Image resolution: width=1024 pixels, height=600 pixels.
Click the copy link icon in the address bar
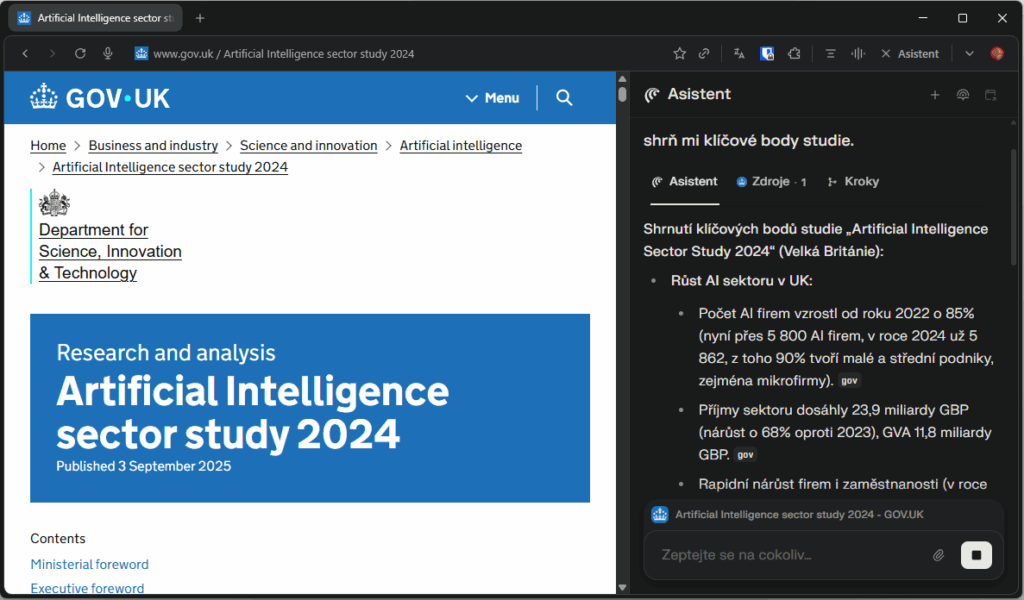coord(704,54)
